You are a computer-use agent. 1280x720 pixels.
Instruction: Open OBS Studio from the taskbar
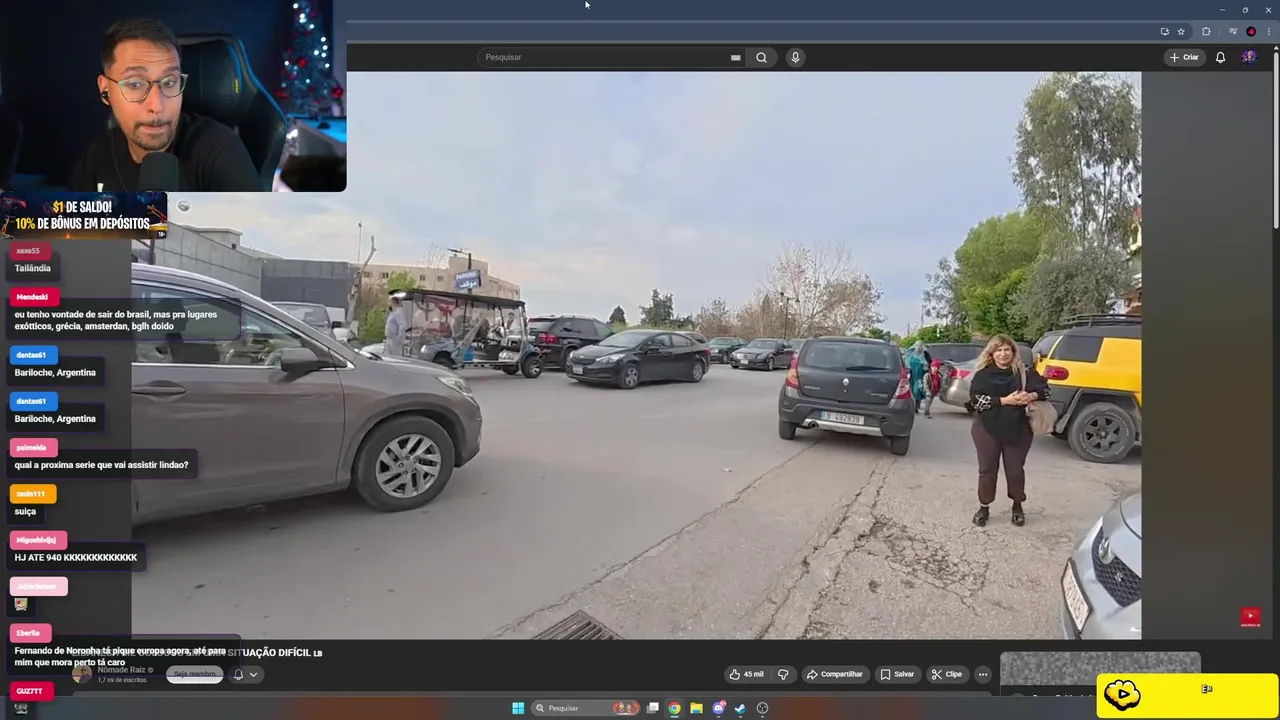762,708
